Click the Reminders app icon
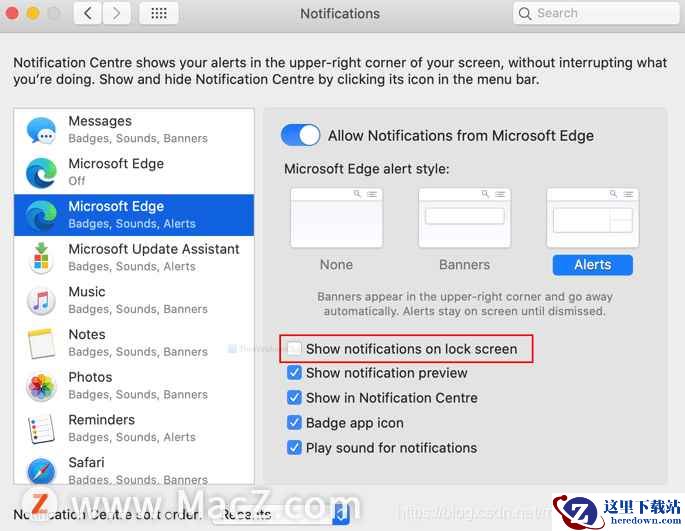 click(x=41, y=429)
